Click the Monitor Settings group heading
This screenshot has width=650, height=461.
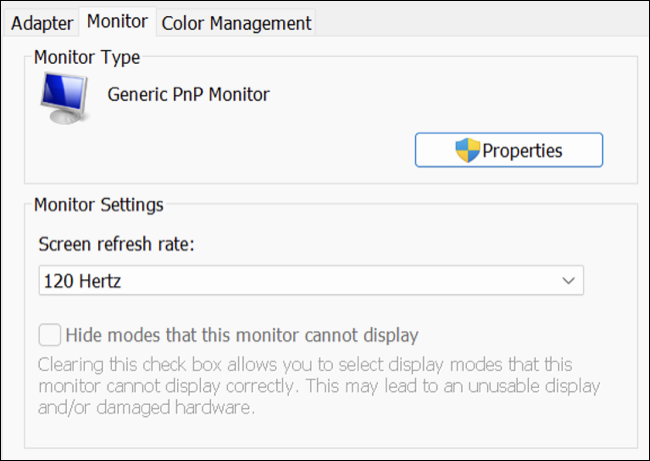pos(98,206)
